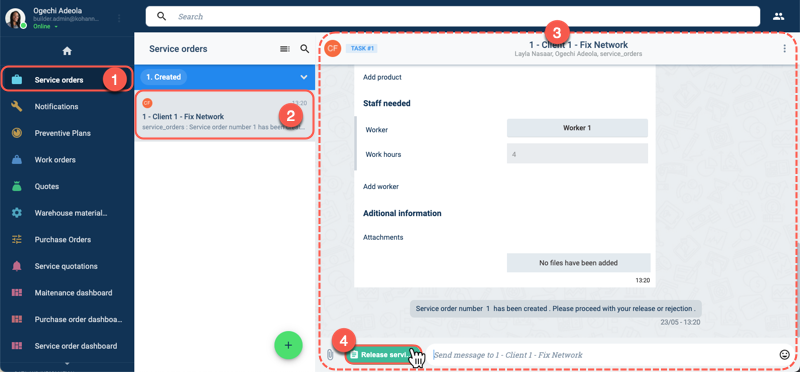
Task: Add a new service order with plus button
Action: point(288,345)
